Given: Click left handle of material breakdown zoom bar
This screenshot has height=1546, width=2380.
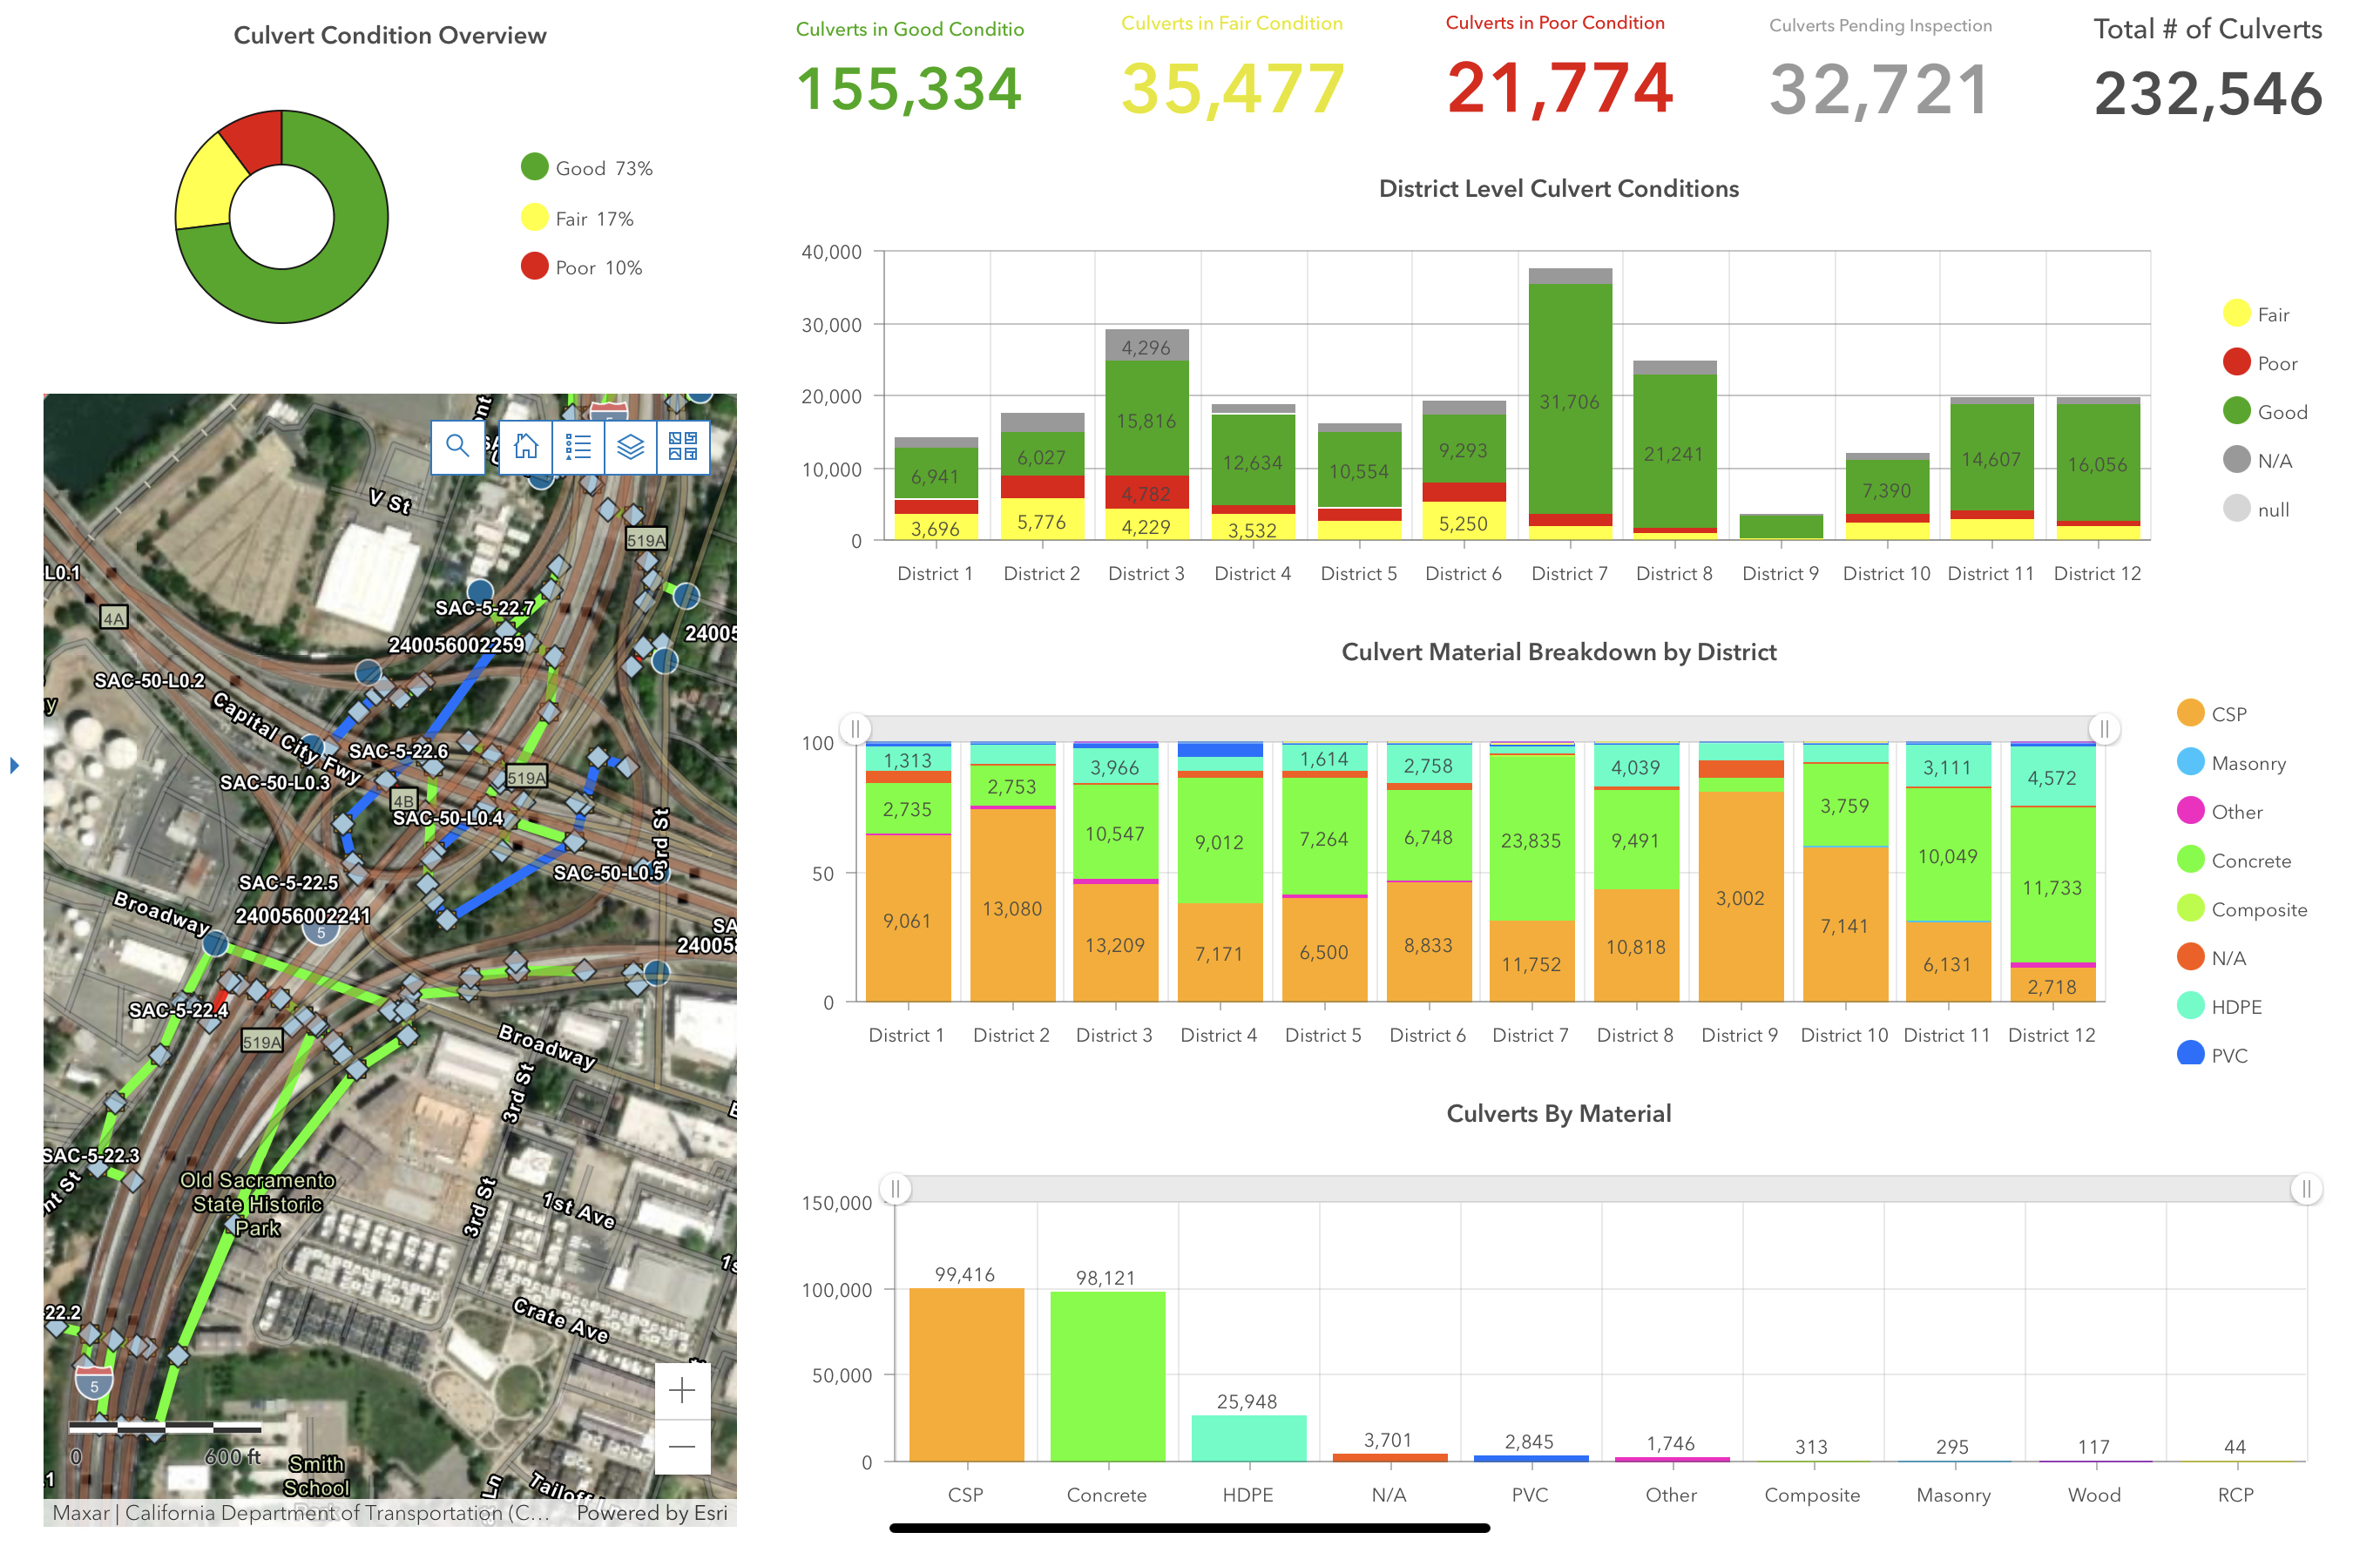Looking at the screenshot, I should coord(856,729).
